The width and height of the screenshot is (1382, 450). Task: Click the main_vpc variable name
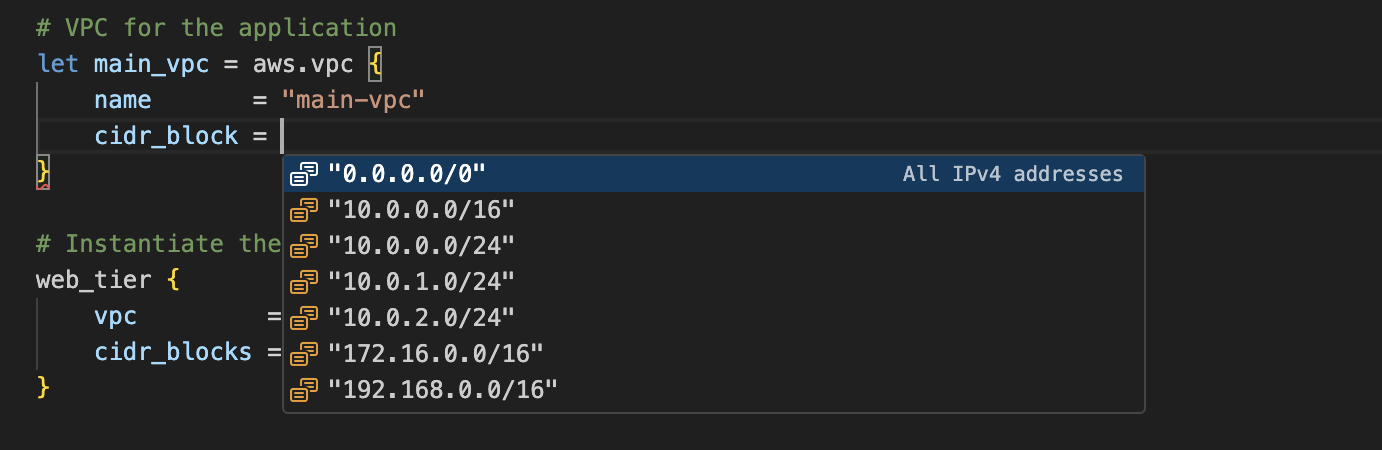pos(150,64)
